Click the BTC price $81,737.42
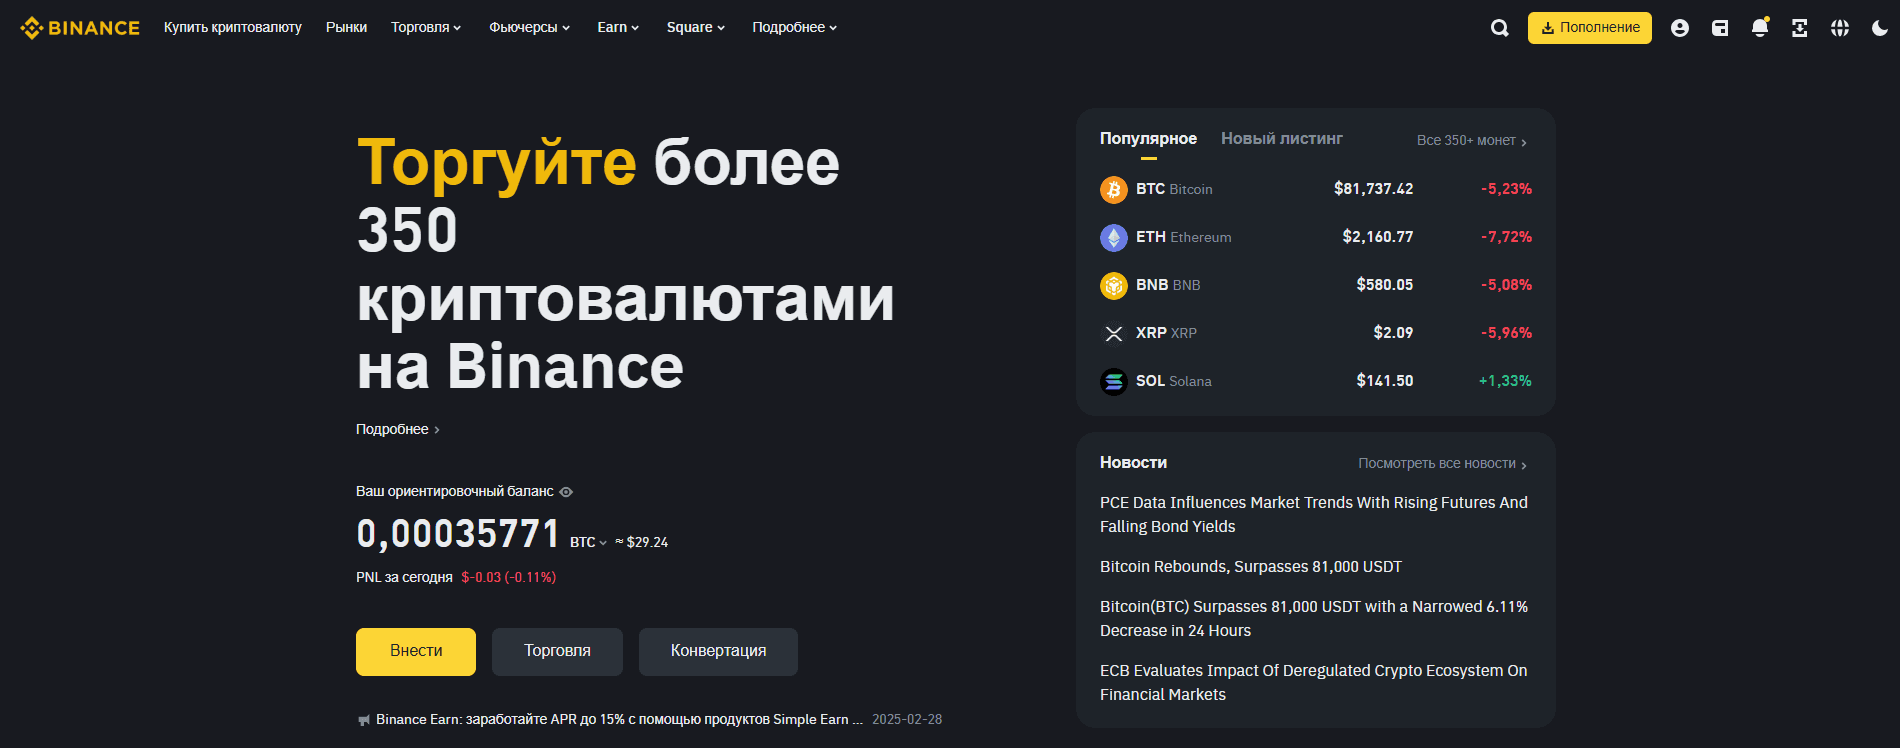Screen dimensions: 1900x748 1373,189
